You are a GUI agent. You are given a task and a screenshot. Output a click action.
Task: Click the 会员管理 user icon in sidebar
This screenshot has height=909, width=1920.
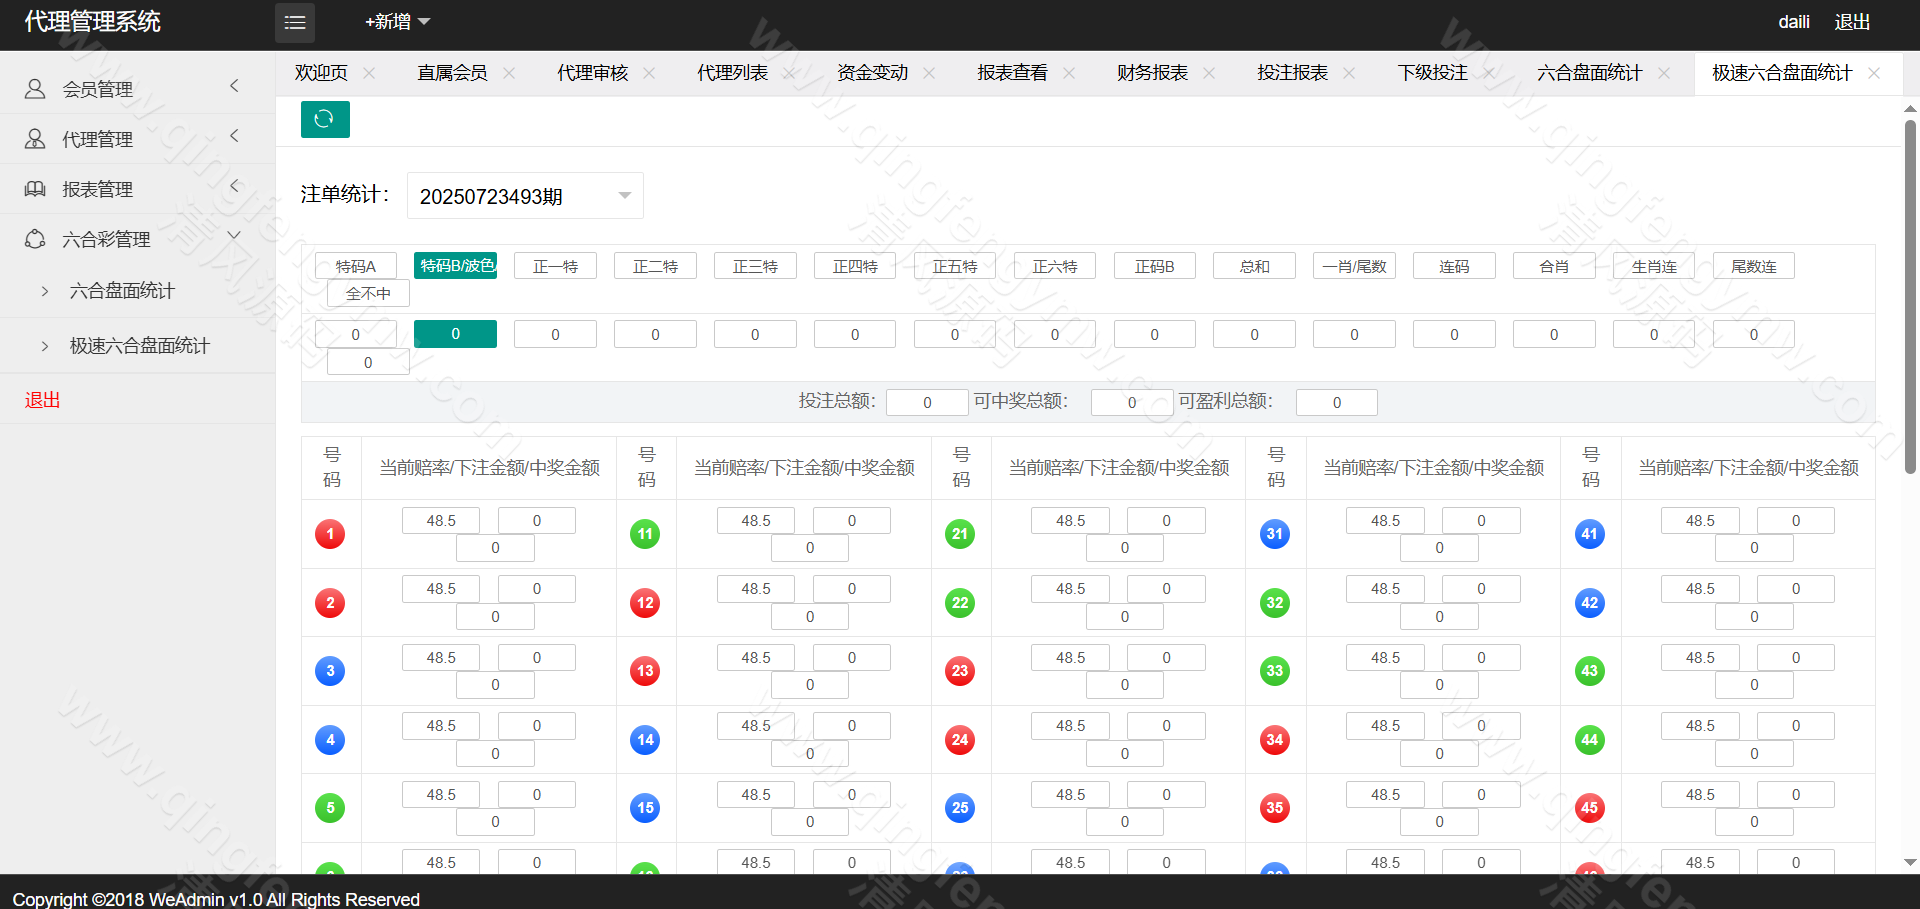pos(35,89)
